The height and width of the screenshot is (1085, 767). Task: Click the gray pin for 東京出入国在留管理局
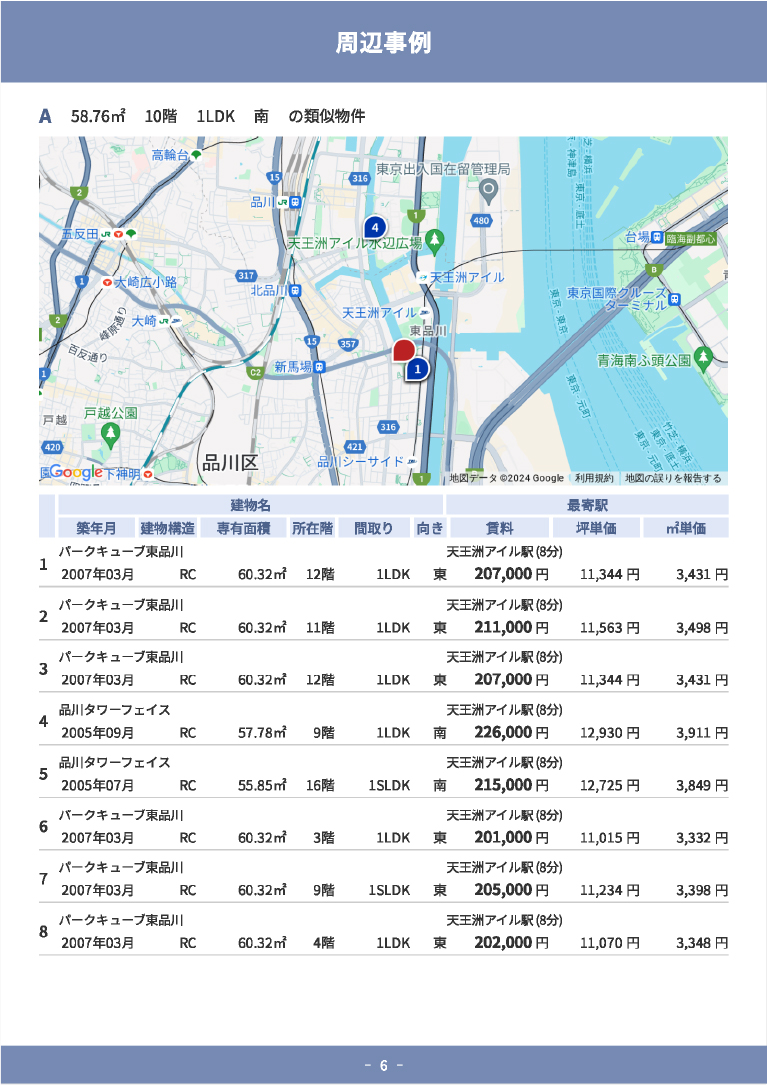[489, 192]
